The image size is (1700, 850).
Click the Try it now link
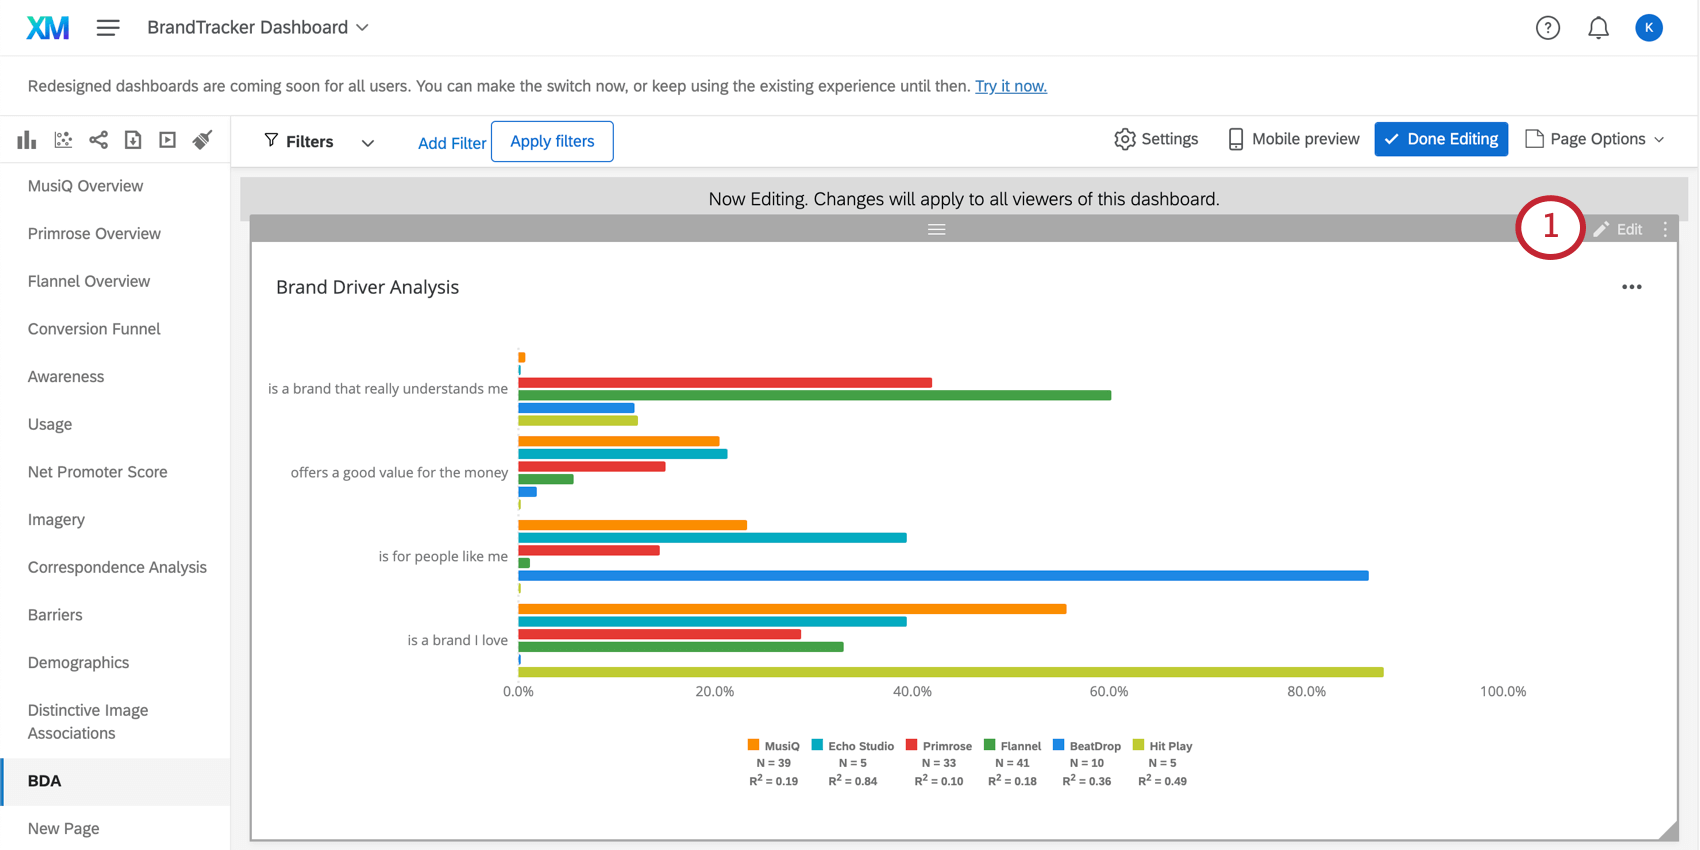(x=1010, y=86)
